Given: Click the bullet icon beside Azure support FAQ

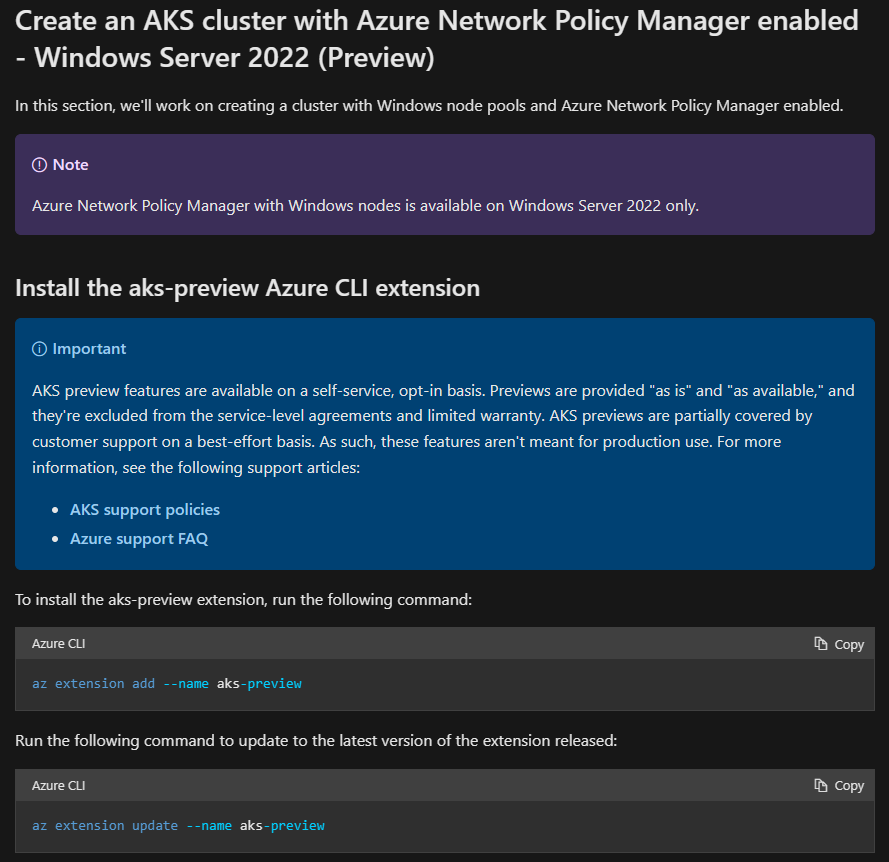Looking at the screenshot, I should click(57, 539).
